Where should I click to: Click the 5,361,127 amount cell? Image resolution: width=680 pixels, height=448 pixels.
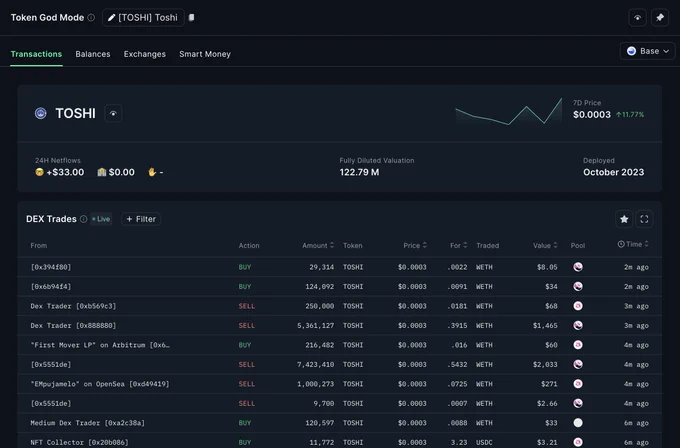coord(316,326)
